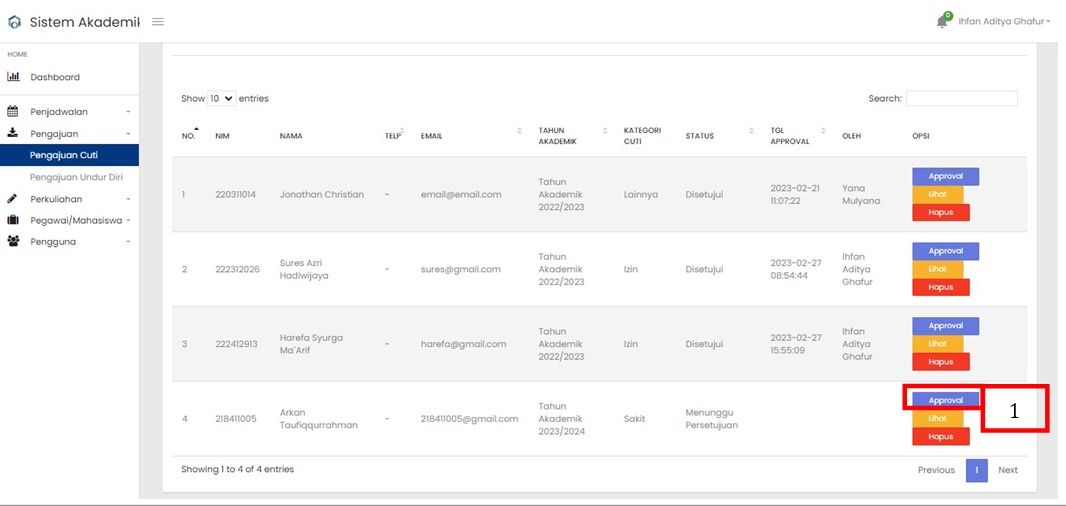
Task: Open the Show entries count dropdown
Action: [221, 99]
